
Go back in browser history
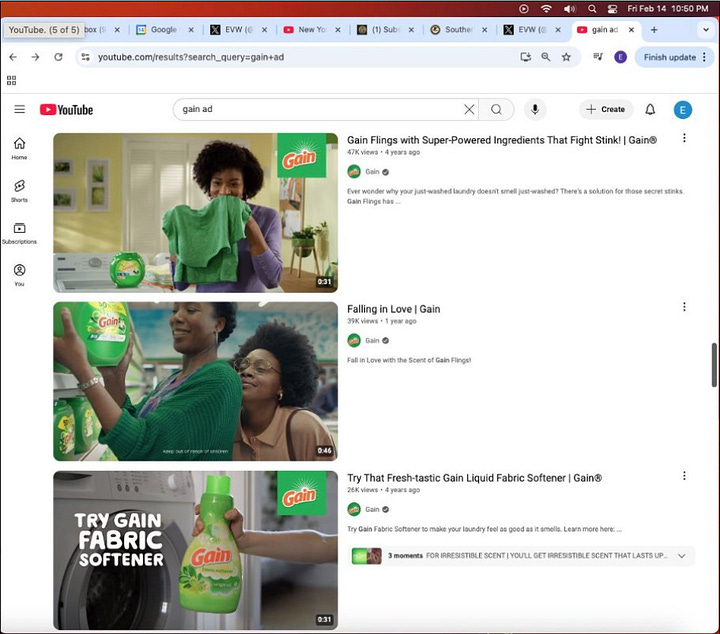click(13, 57)
